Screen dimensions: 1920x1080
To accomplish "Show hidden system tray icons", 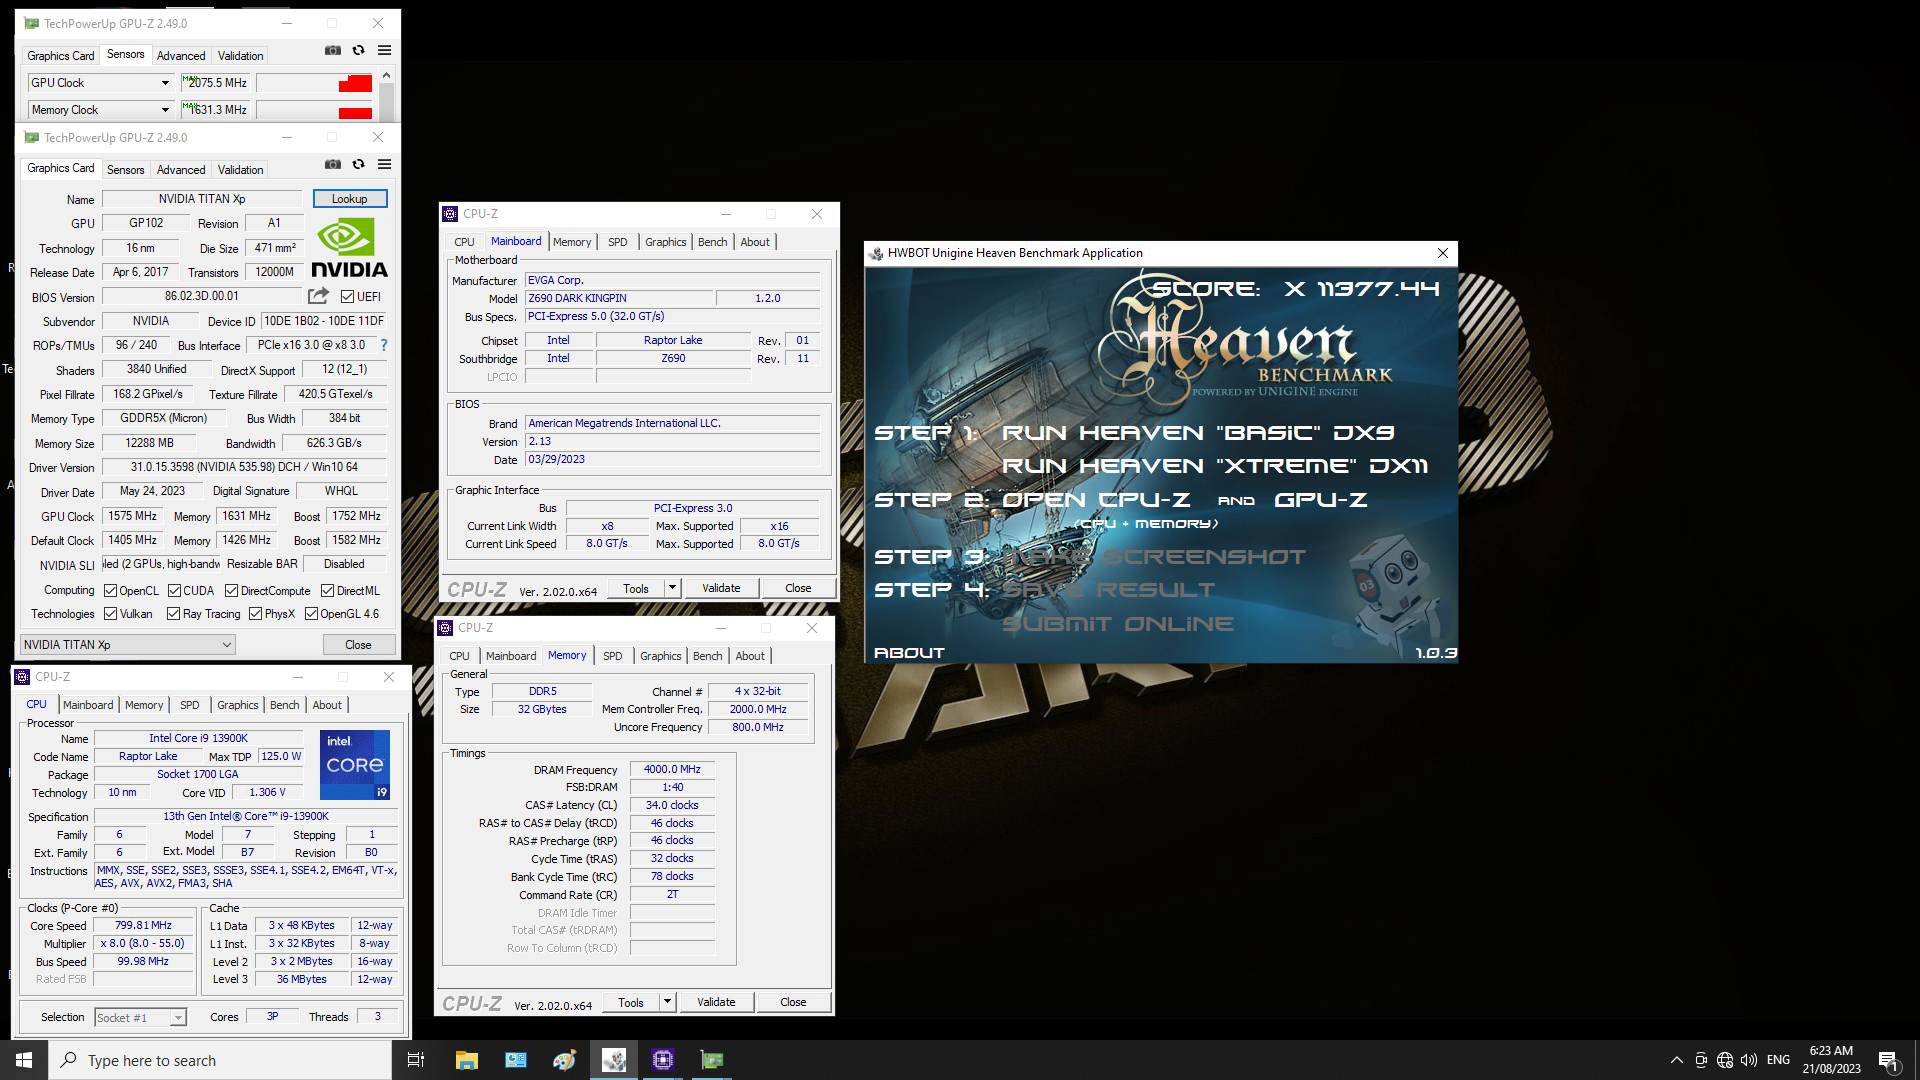I will [x=1676, y=1060].
